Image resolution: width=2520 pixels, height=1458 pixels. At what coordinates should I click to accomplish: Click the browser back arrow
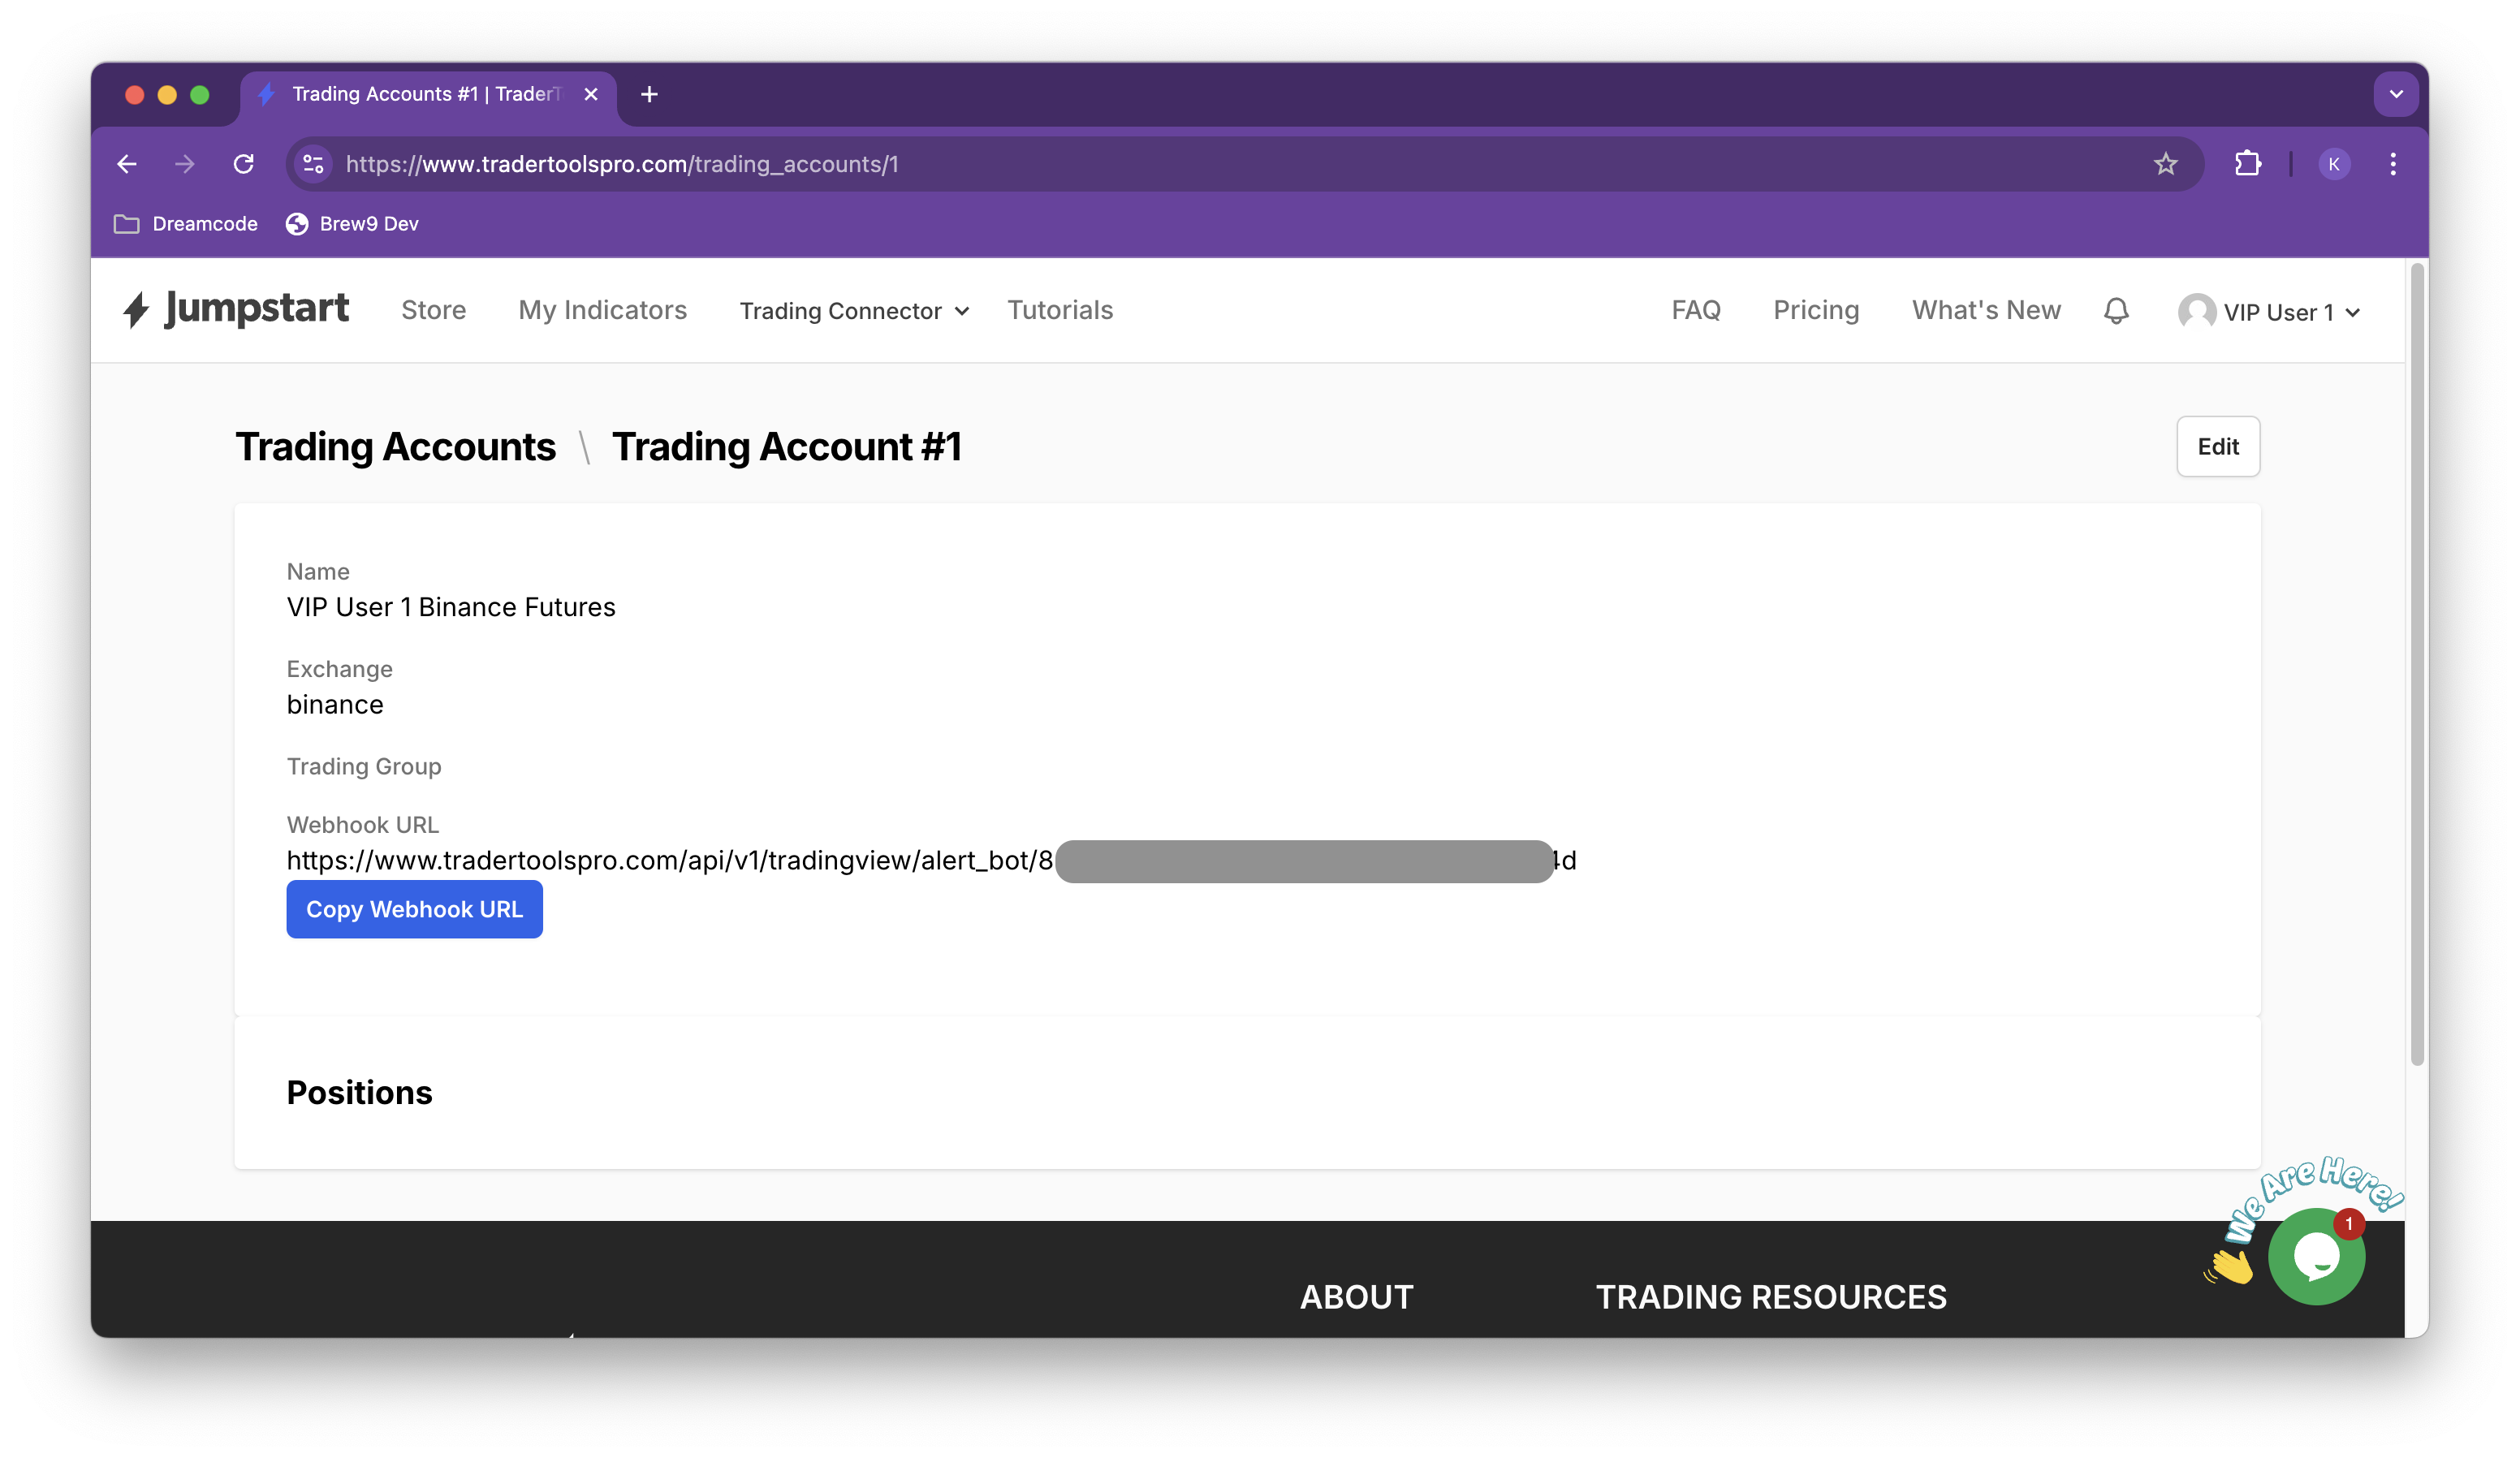pos(127,164)
